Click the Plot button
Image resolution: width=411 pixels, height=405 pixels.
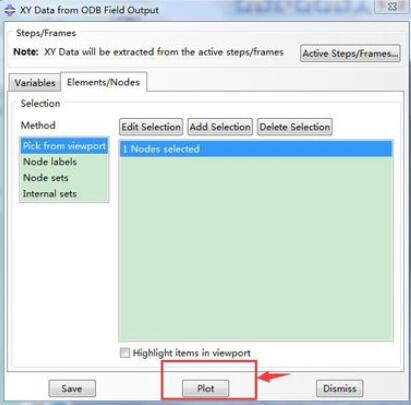(x=205, y=388)
